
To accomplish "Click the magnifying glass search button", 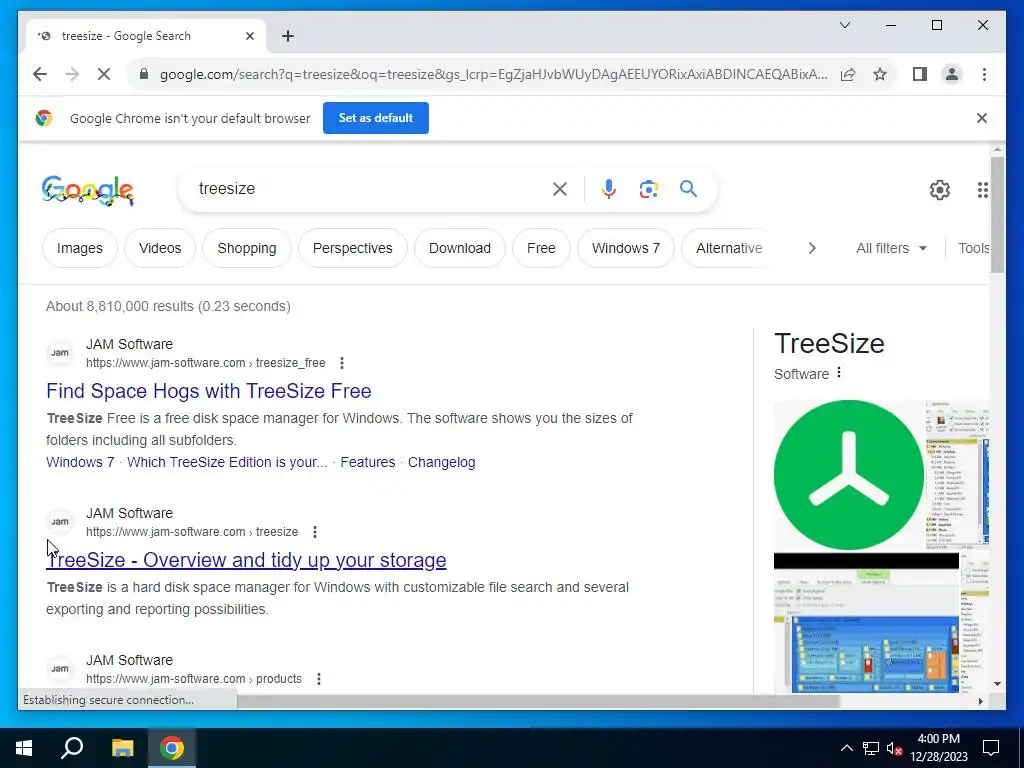I will point(688,189).
